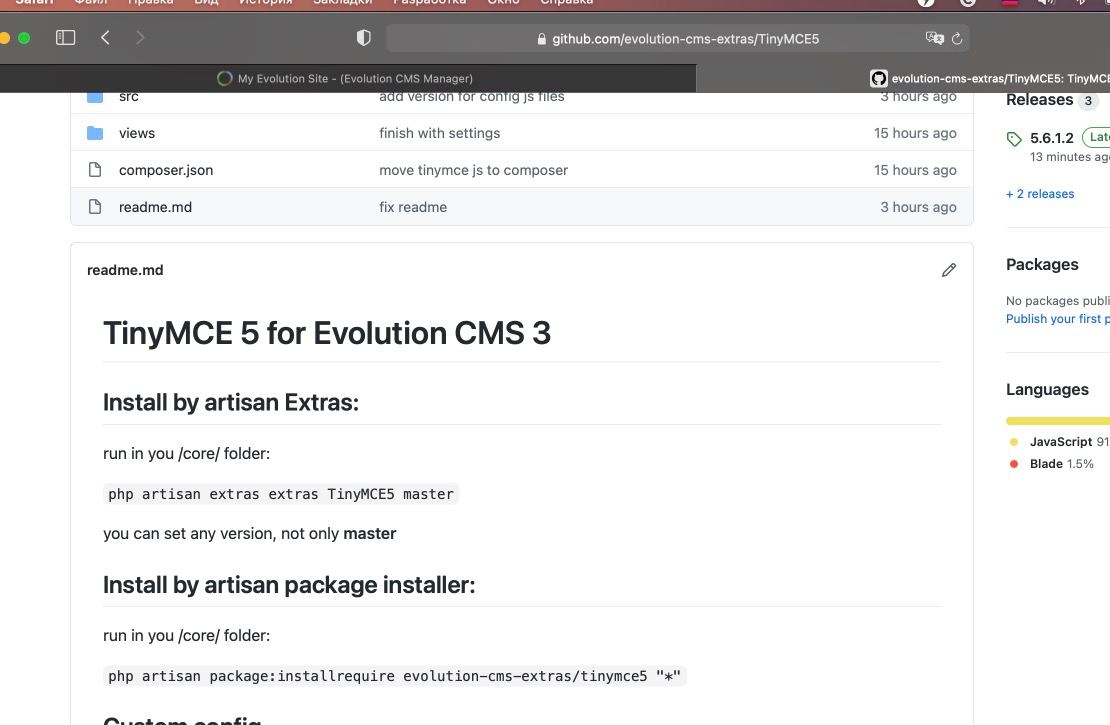Click the loading icon on My Evolution Site tab

coord(224,79)
